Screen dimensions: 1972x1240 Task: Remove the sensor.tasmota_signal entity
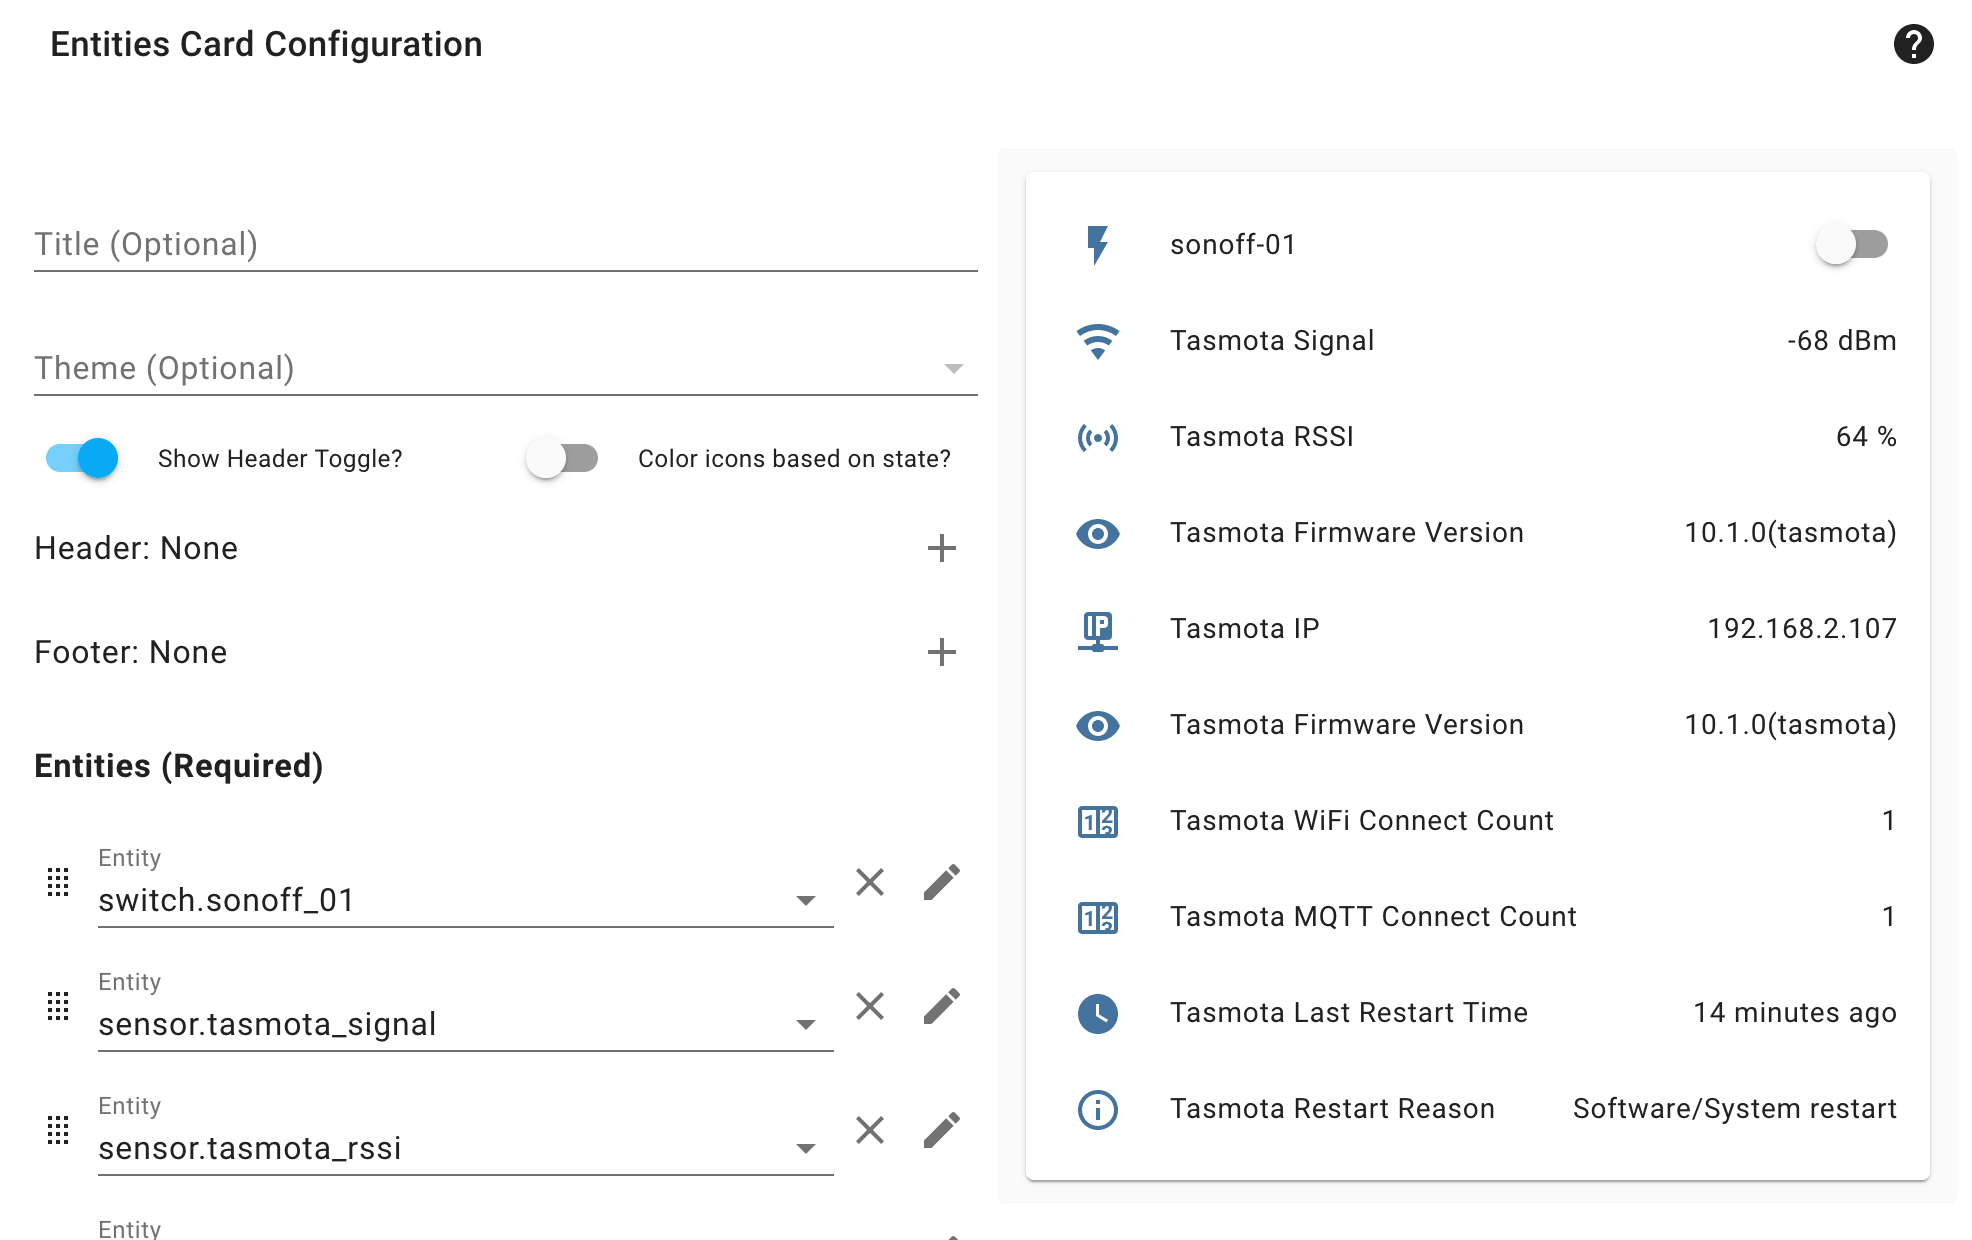click(870, 1006)
